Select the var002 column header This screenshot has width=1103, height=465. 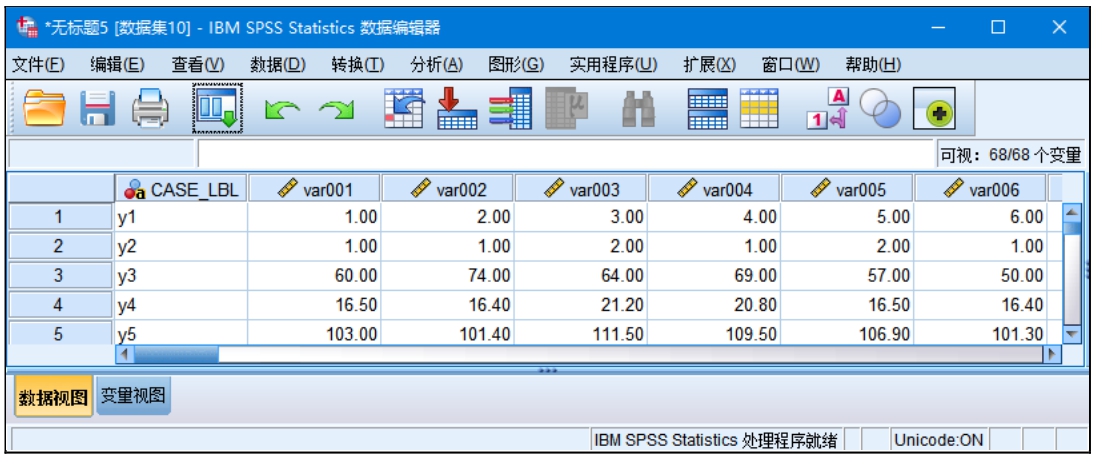pos(448,189)
